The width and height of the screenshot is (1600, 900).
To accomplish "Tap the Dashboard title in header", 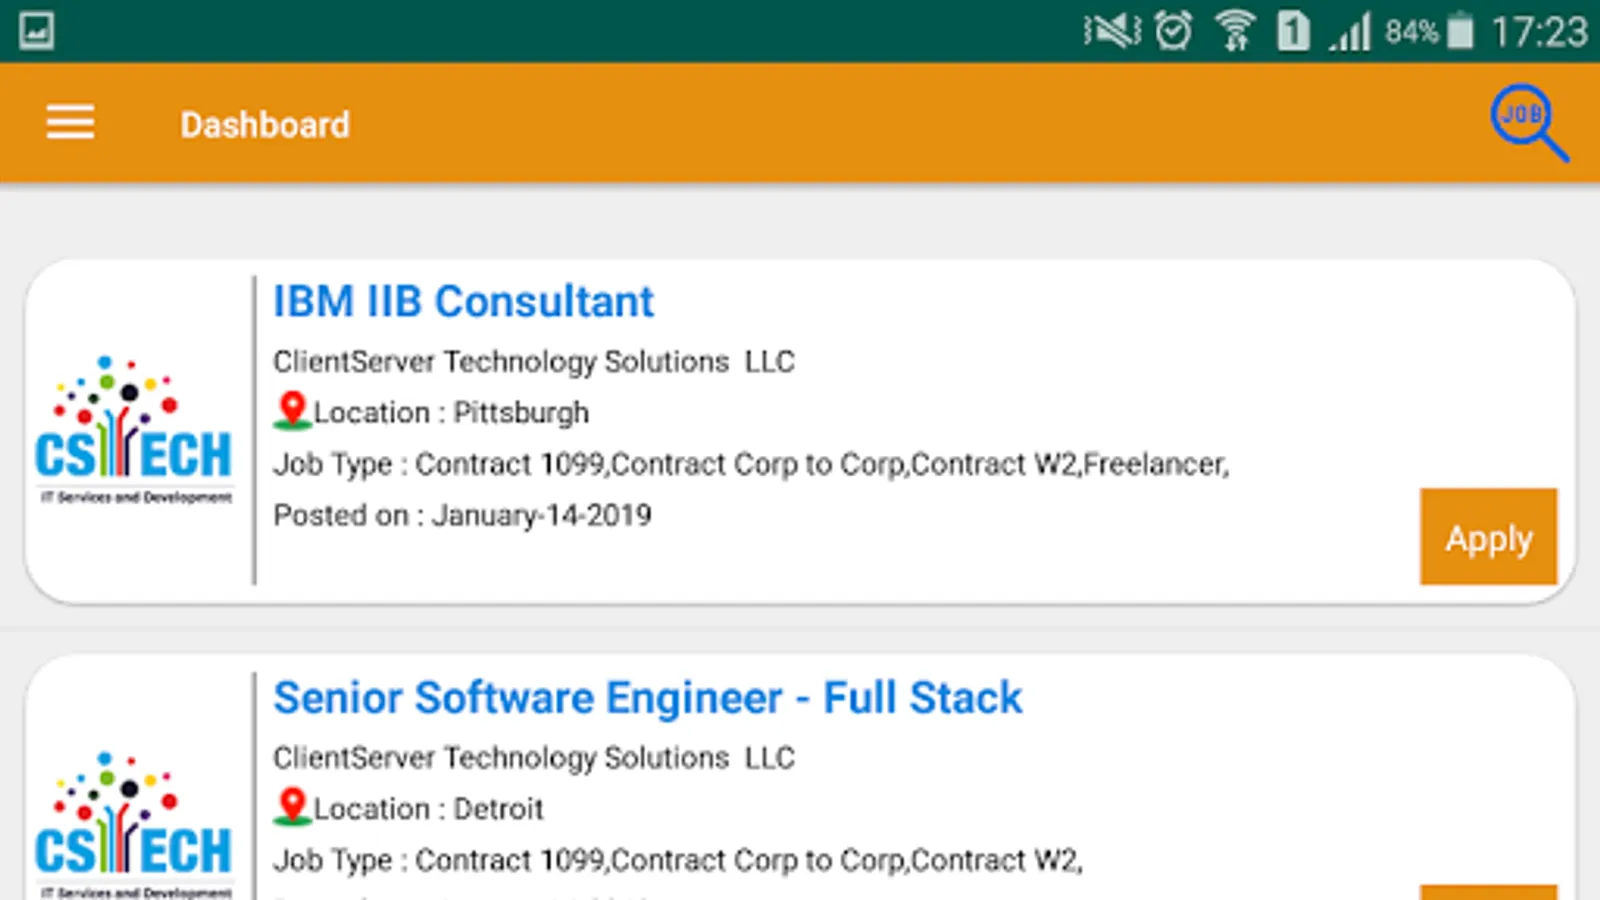I will pyautogui.click(x=265, y=125).
